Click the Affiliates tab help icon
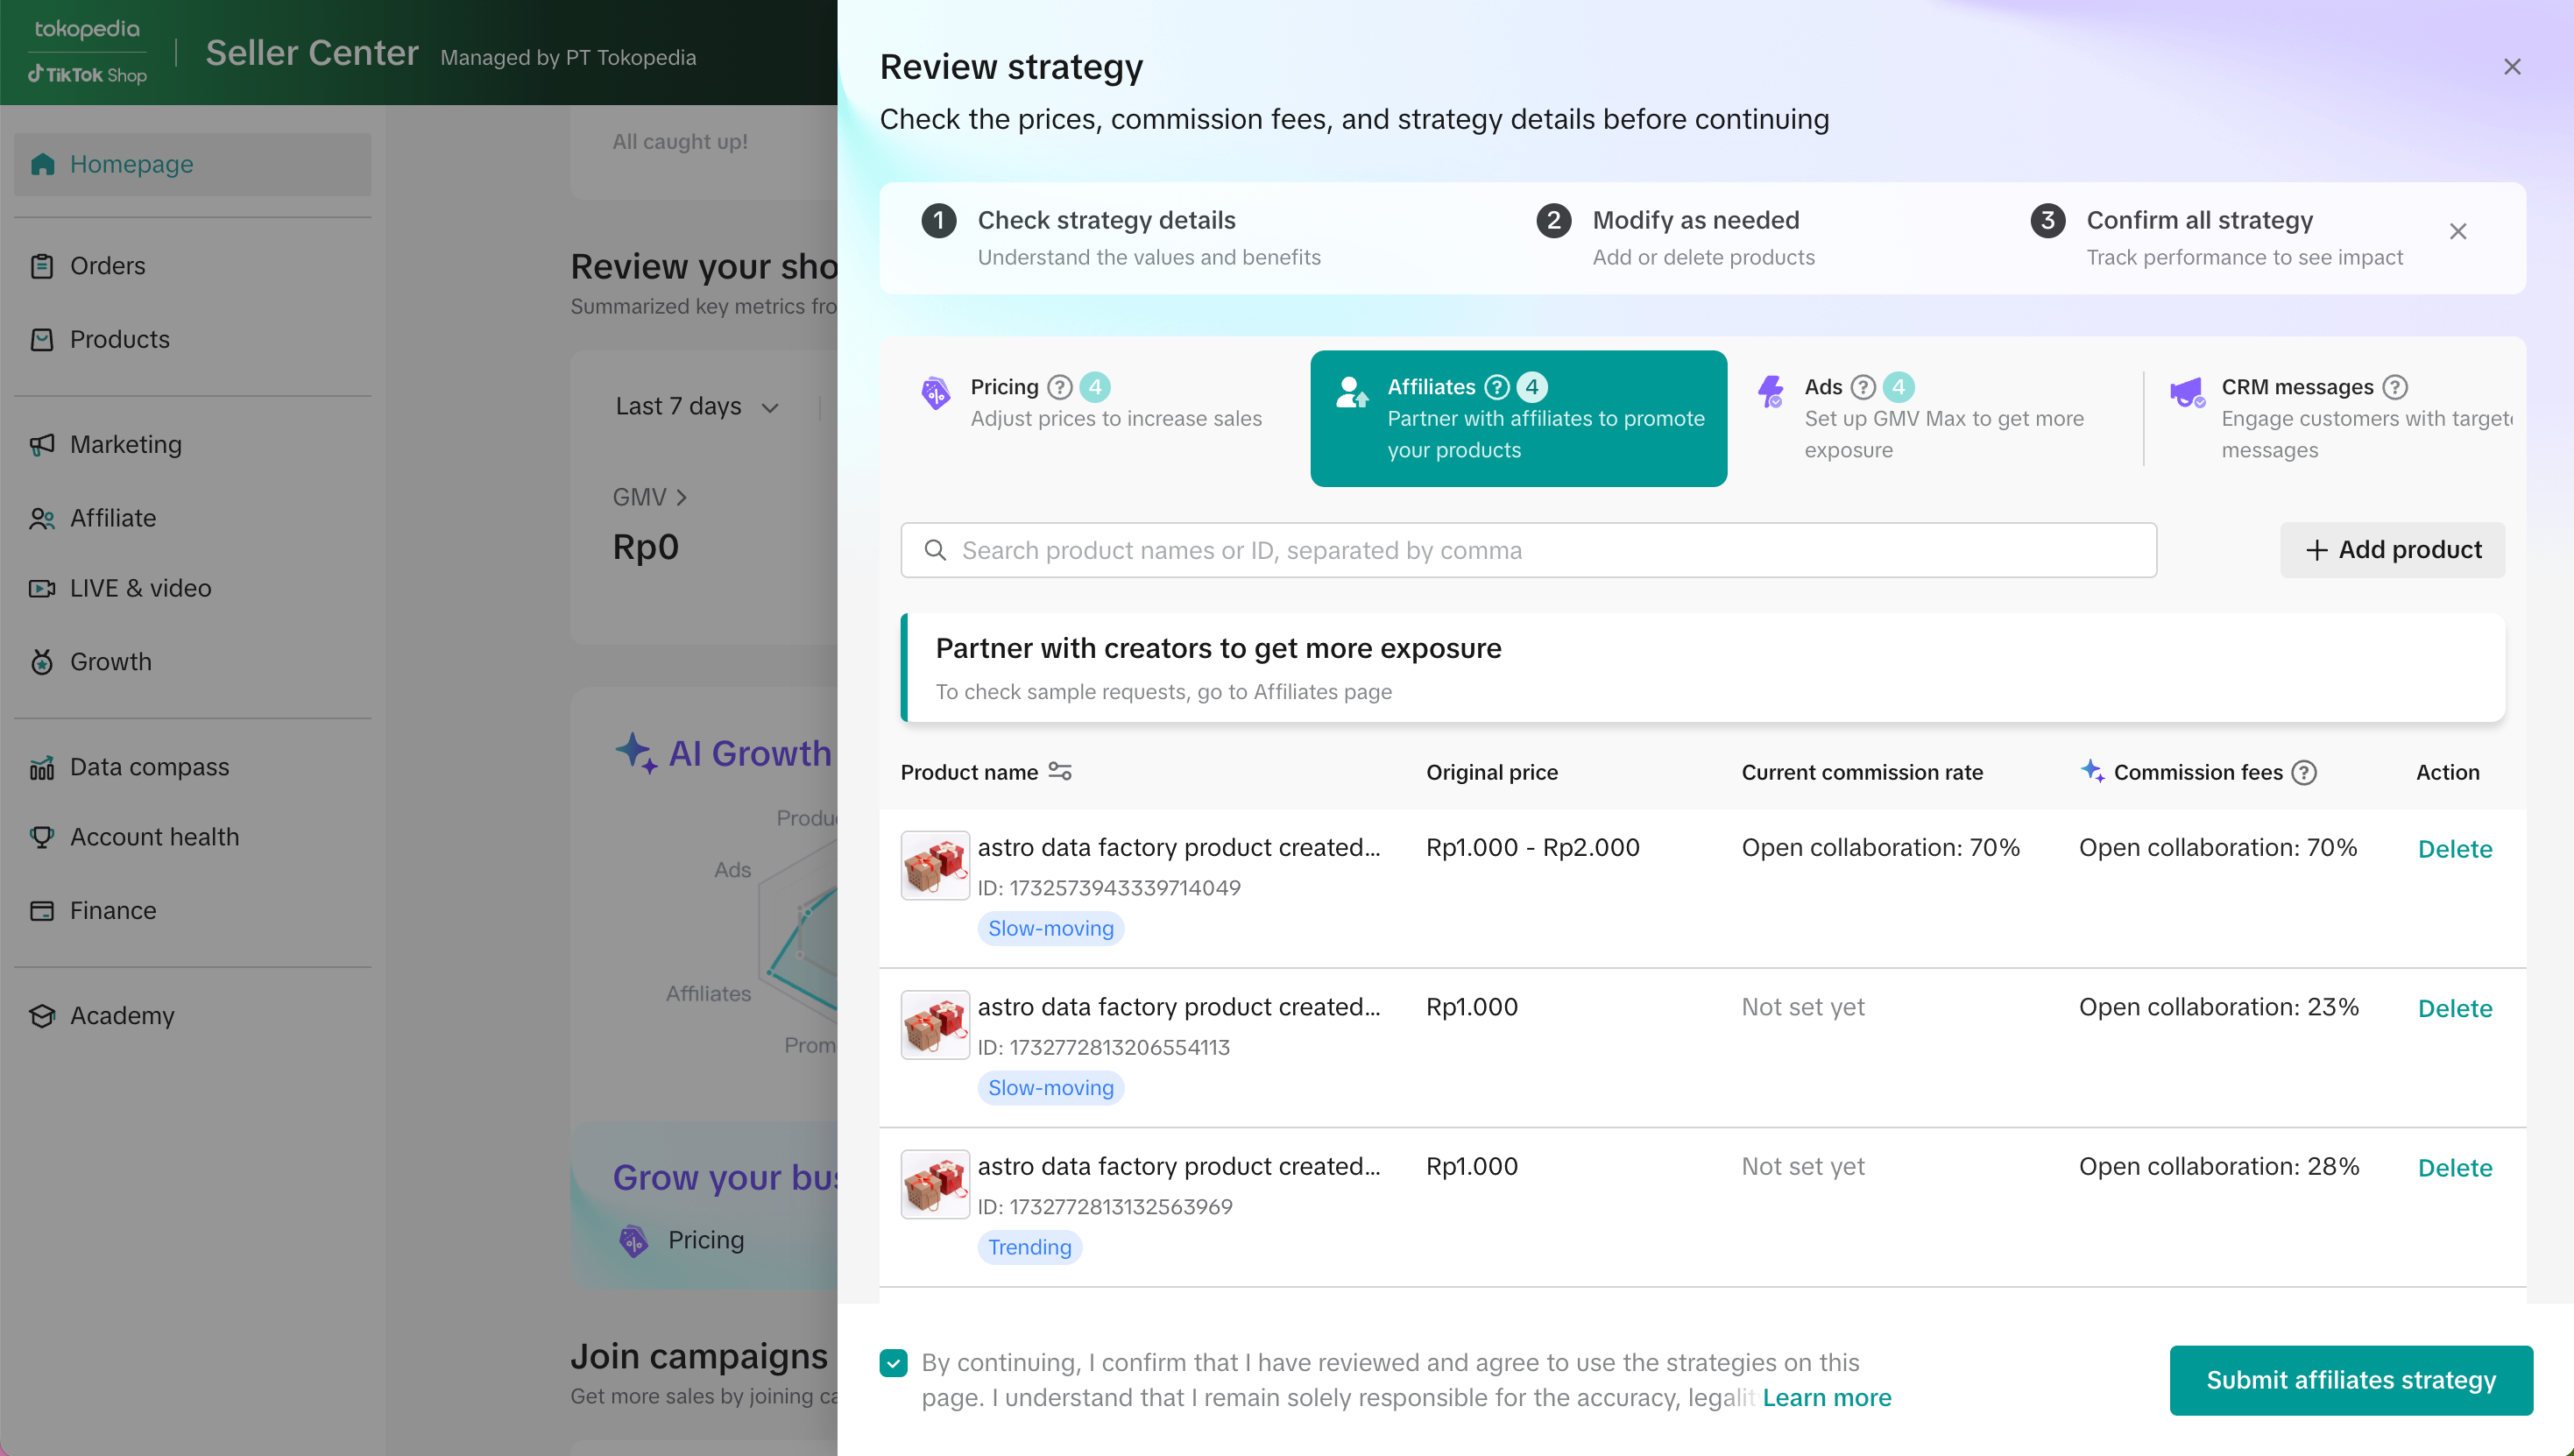 1496,387
